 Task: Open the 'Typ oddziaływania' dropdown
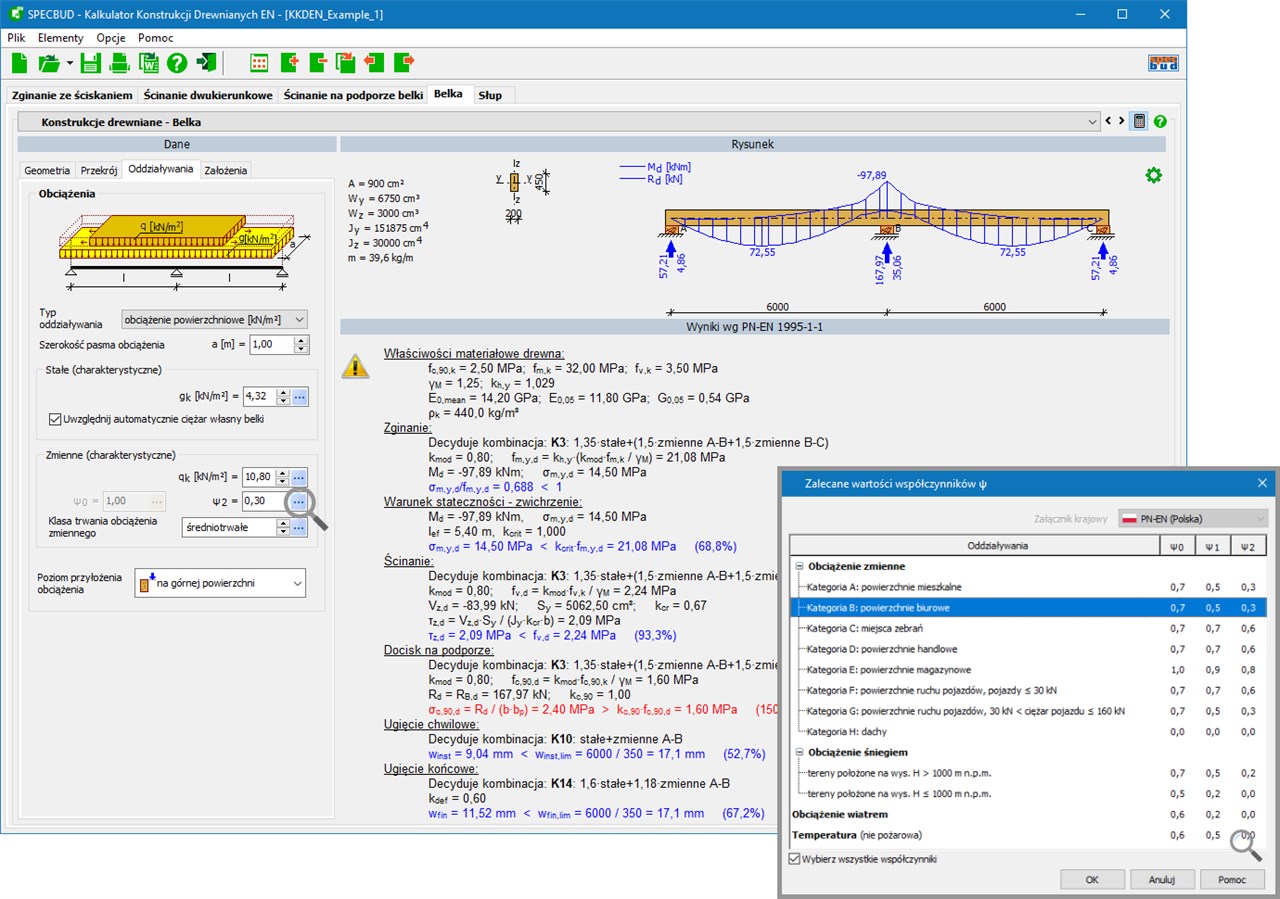coord(214,319)
